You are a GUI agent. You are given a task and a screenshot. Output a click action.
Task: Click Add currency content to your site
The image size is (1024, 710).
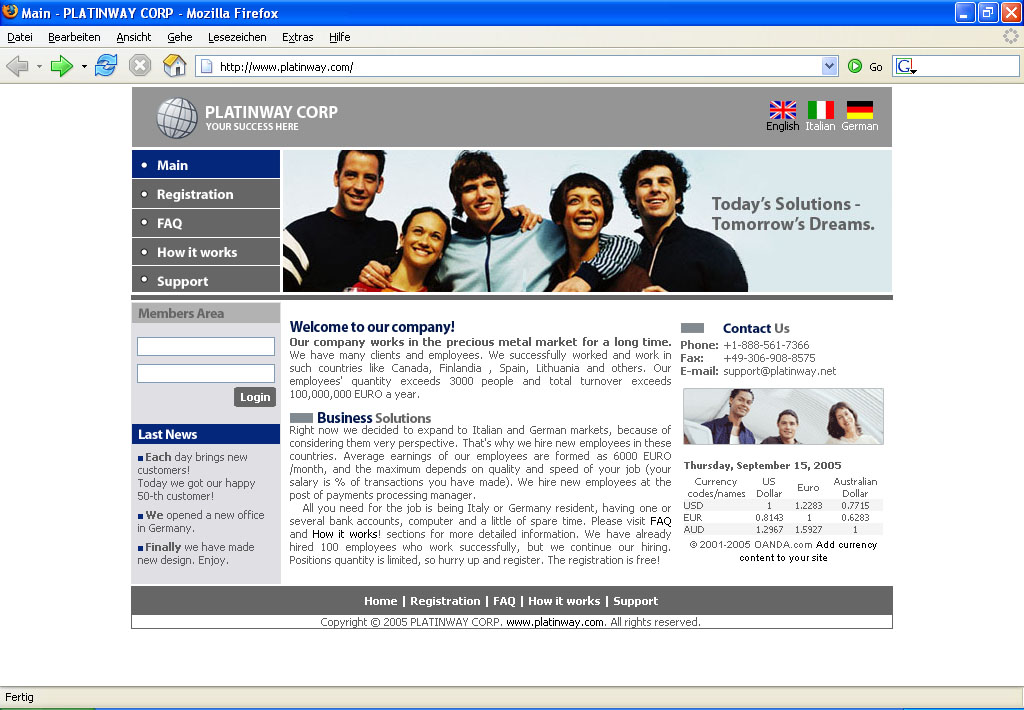click(x=808, y=551)
